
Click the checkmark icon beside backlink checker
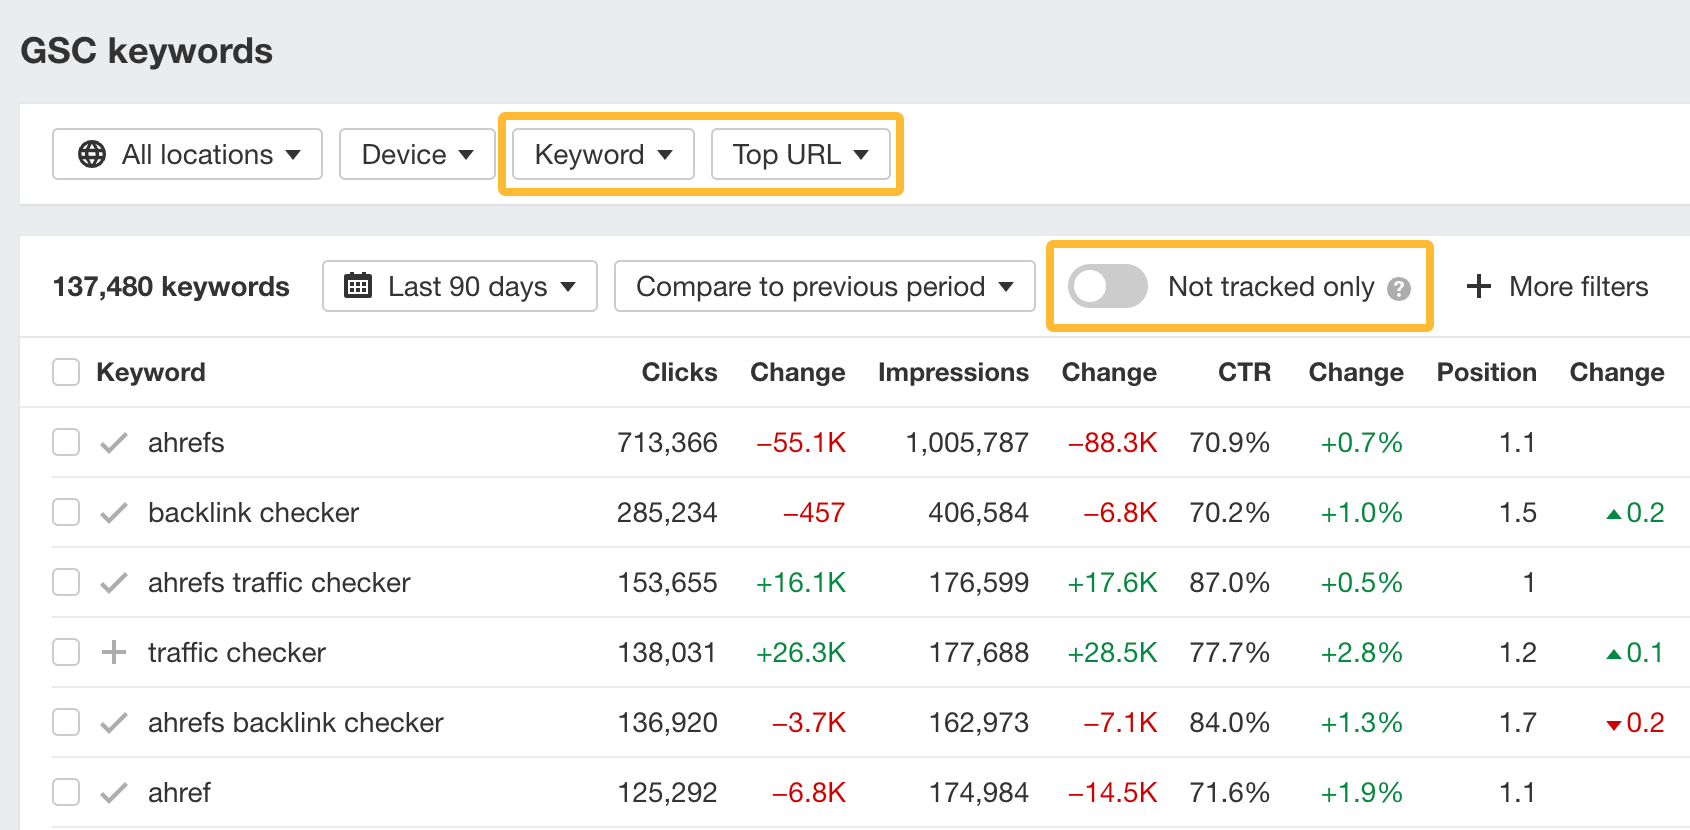114,513
